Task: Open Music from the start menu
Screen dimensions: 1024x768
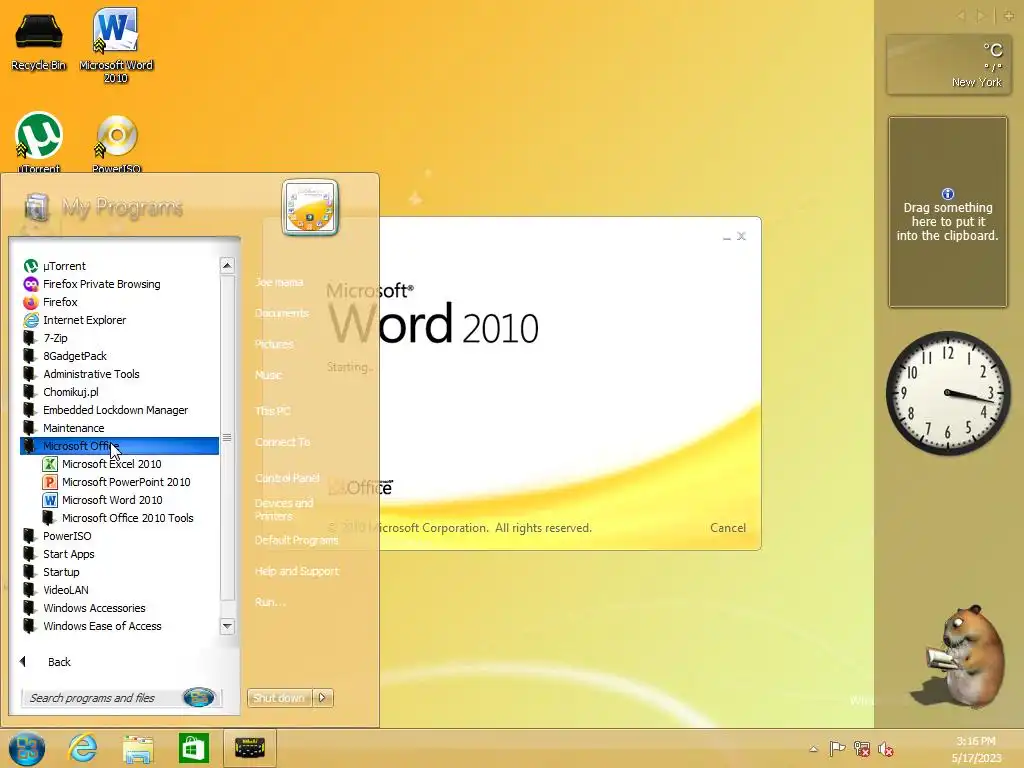Action: click(268, 375)
